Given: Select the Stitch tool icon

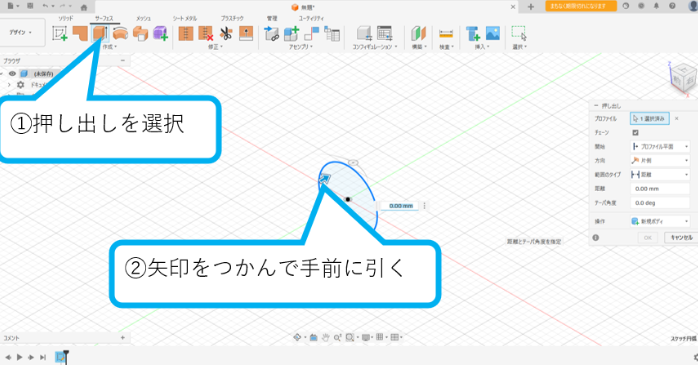Looking at the screenshot, I should tap(186, 34).
